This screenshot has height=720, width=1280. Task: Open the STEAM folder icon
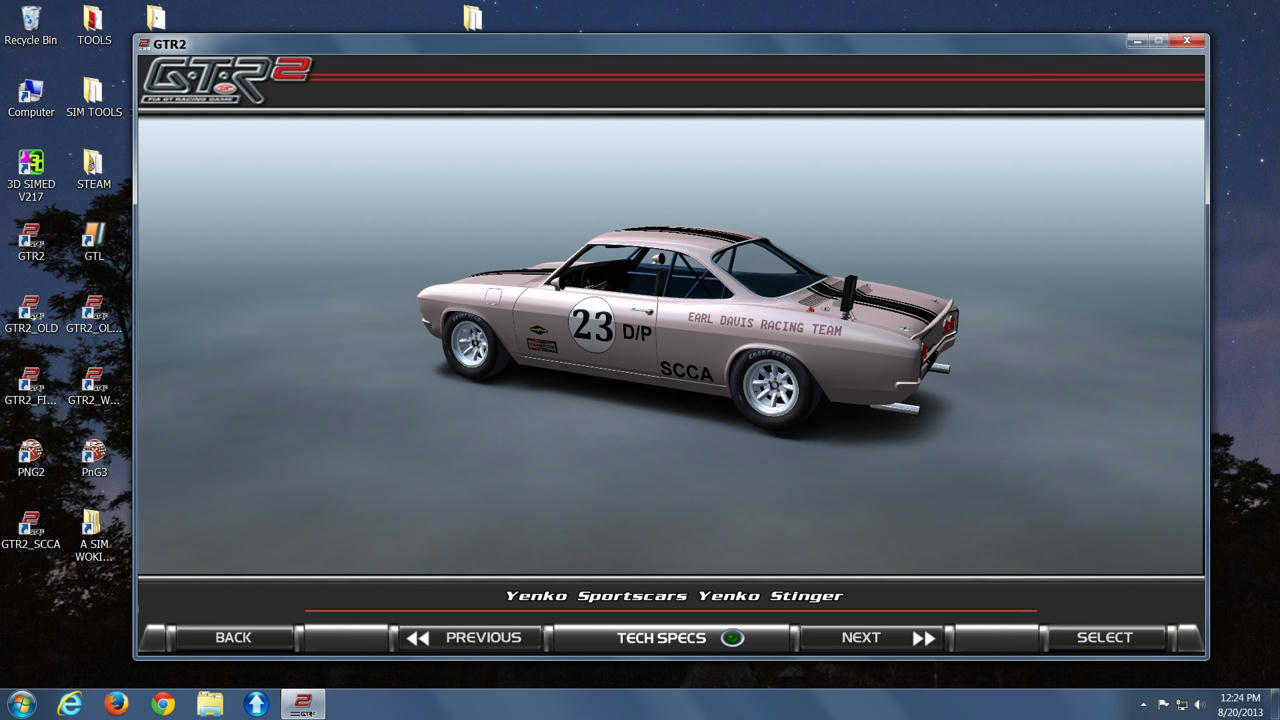(94, 170)
